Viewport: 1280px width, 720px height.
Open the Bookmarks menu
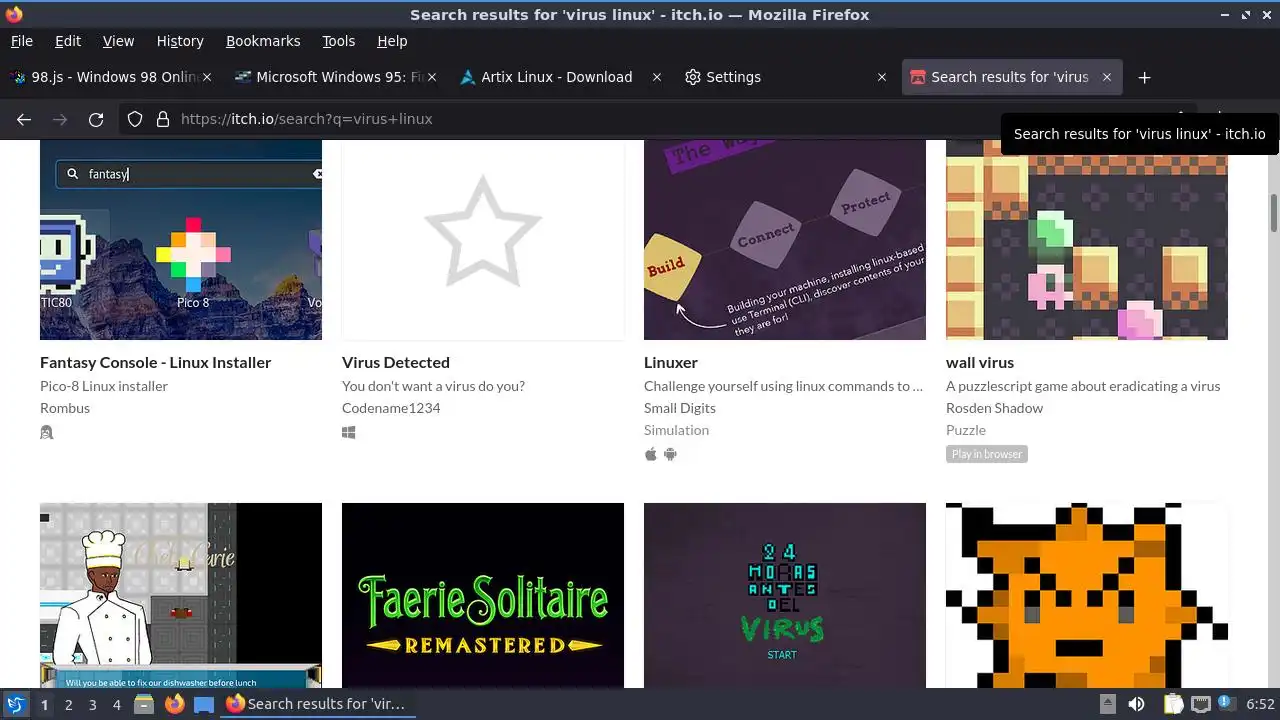[263, 41]
